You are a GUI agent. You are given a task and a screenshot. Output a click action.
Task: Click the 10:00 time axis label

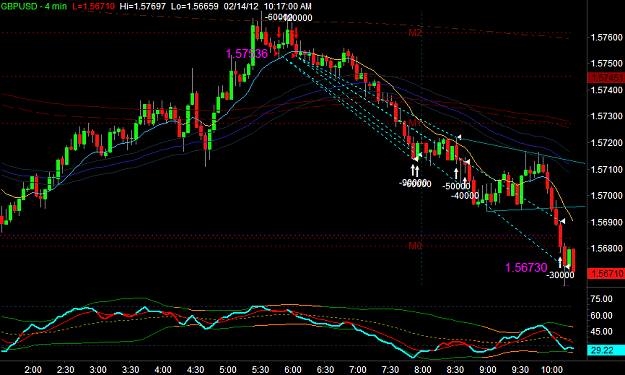pos(551,370)
